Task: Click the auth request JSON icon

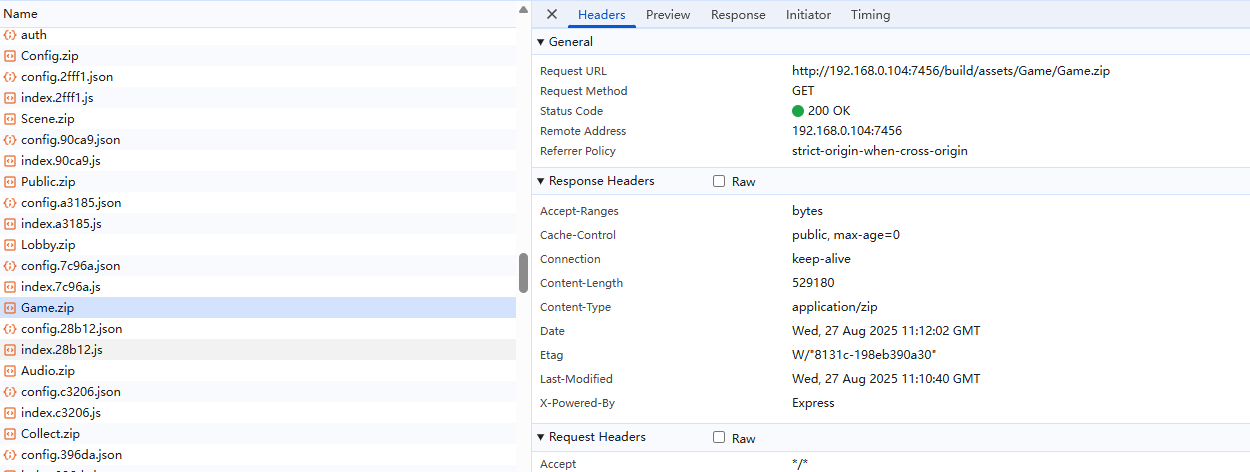Action: (x=10, y=35)
